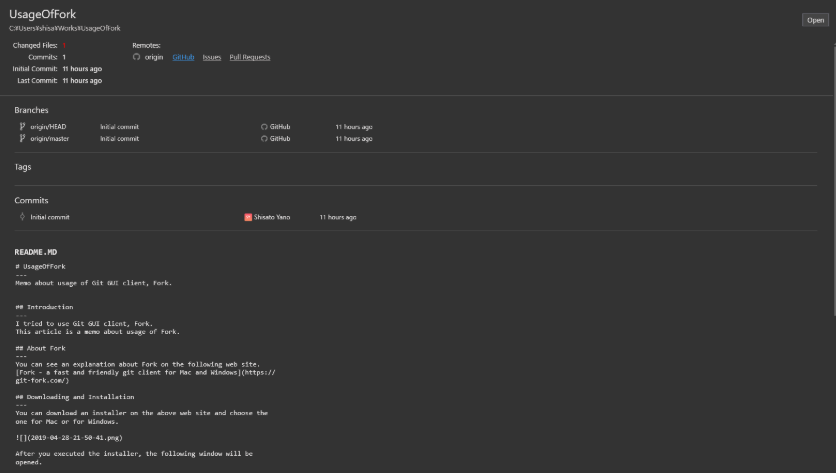The image size is (836, 473).
Task: Click the Branches section heading
Action: tap(31, 110)
